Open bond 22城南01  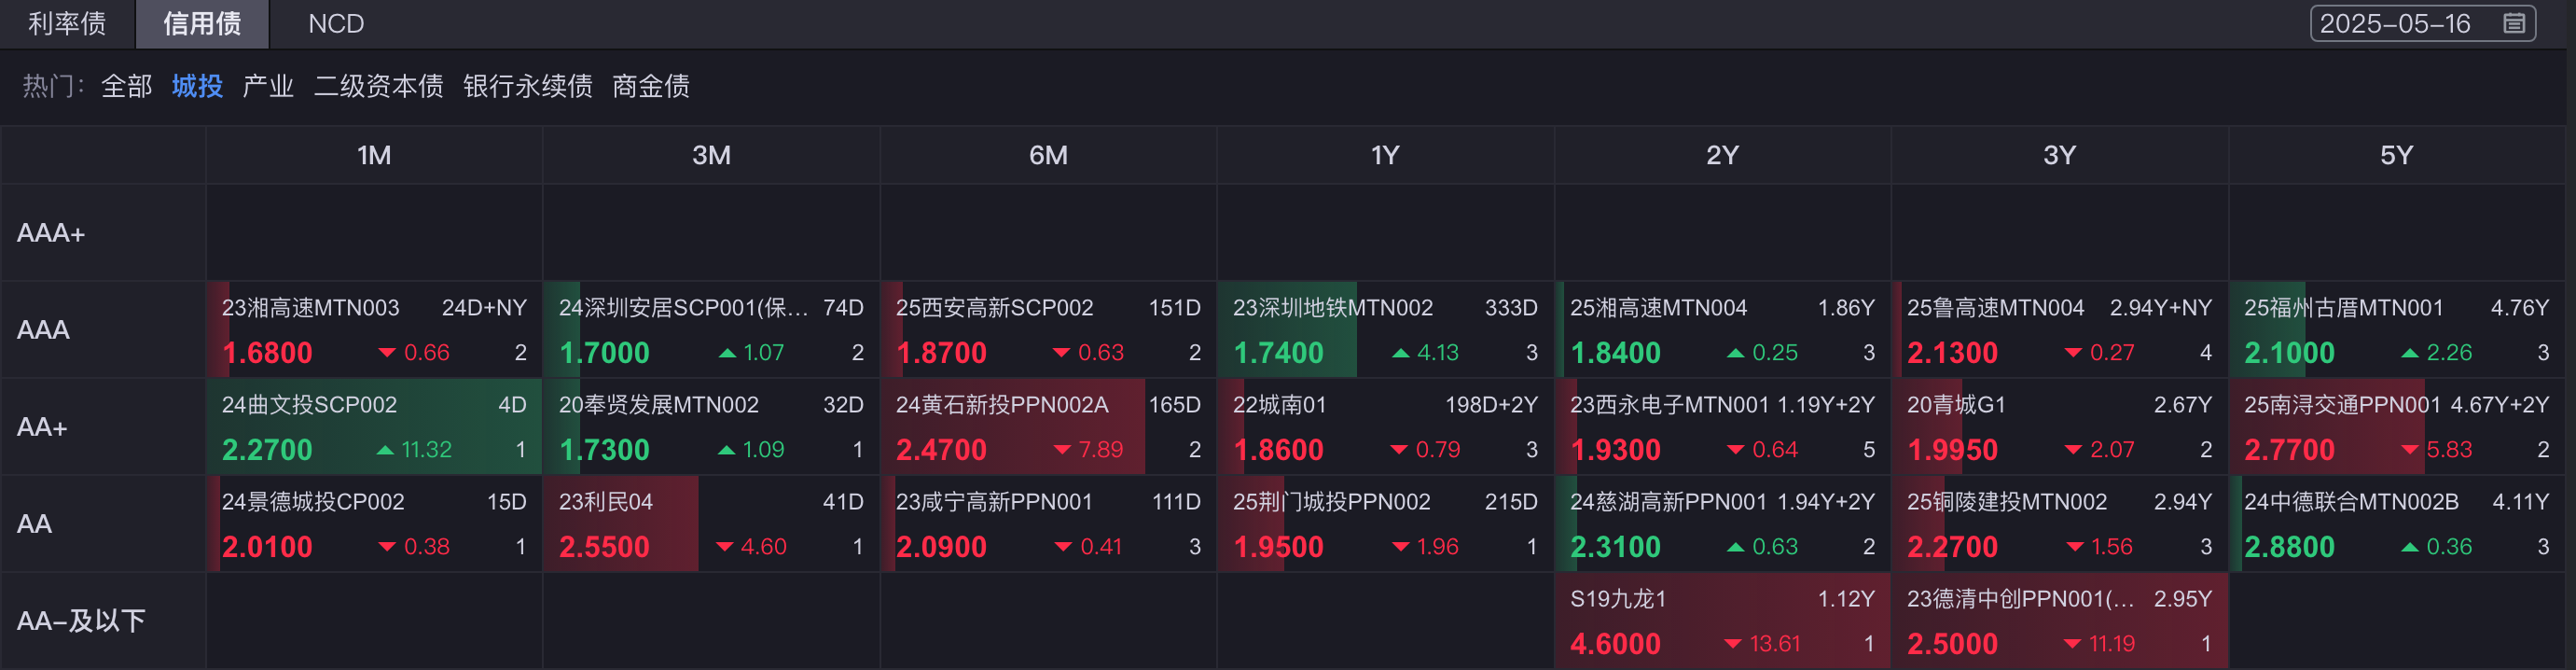[x=1279, y=405]
